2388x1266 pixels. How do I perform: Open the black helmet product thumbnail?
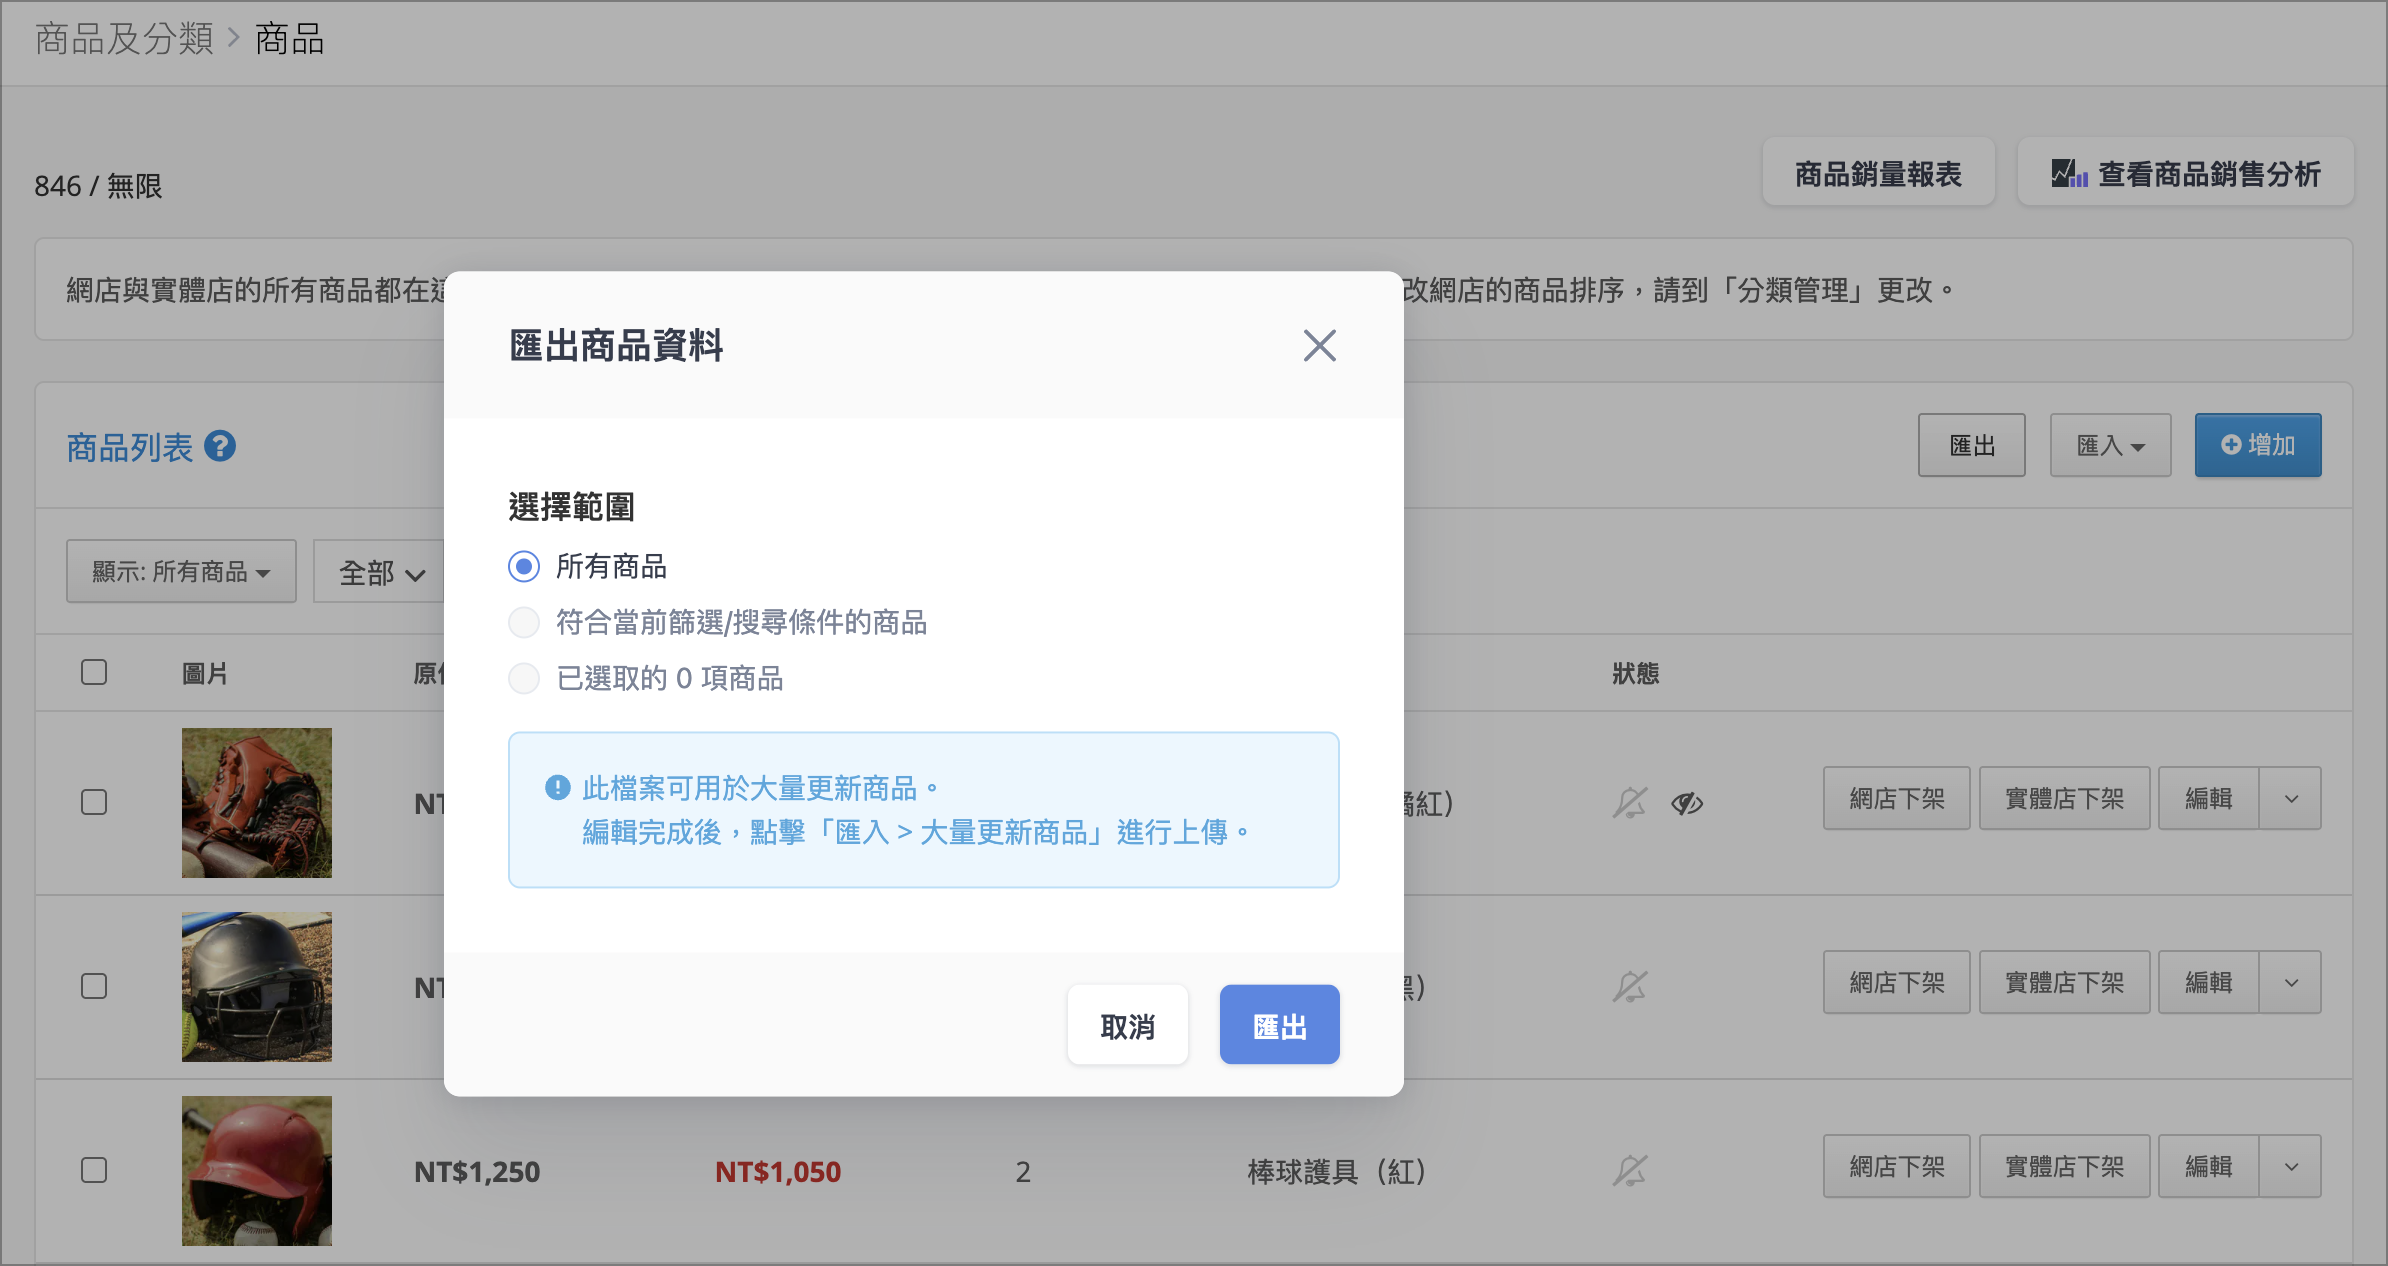257,987
